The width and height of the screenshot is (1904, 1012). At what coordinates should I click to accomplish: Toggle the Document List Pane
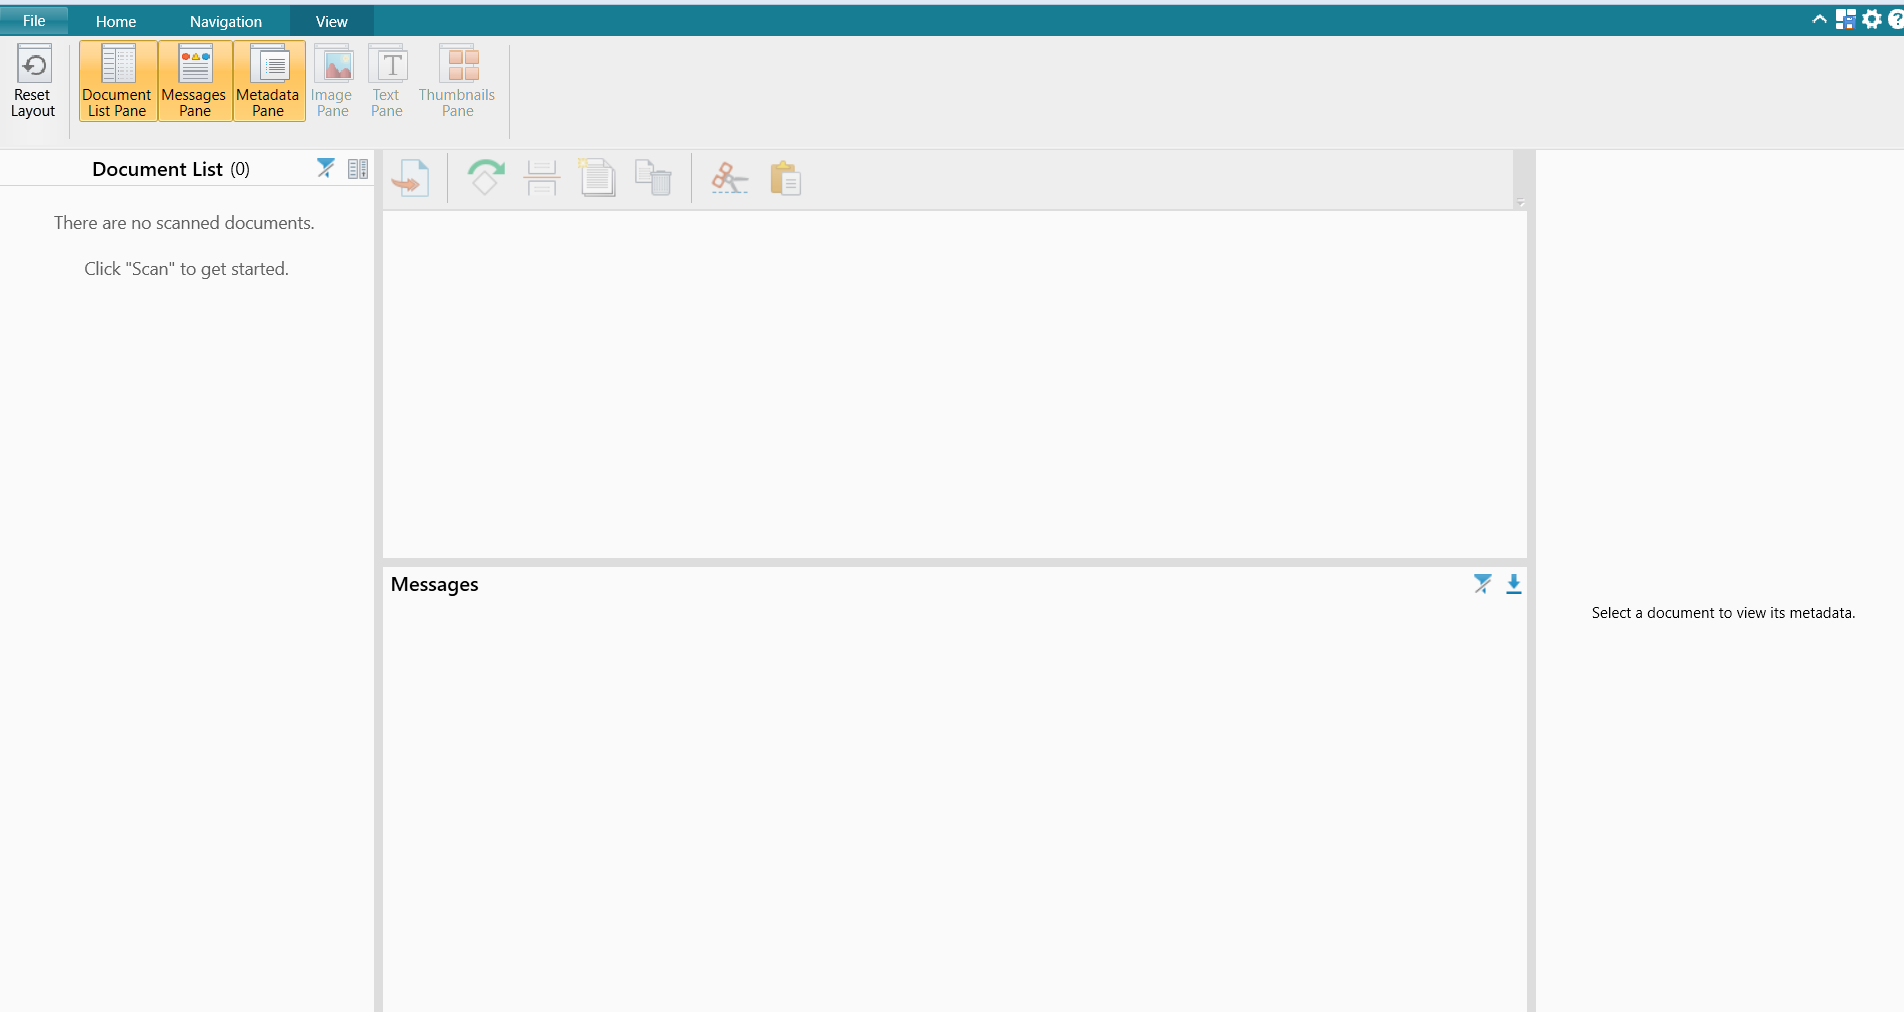point(118,82)
